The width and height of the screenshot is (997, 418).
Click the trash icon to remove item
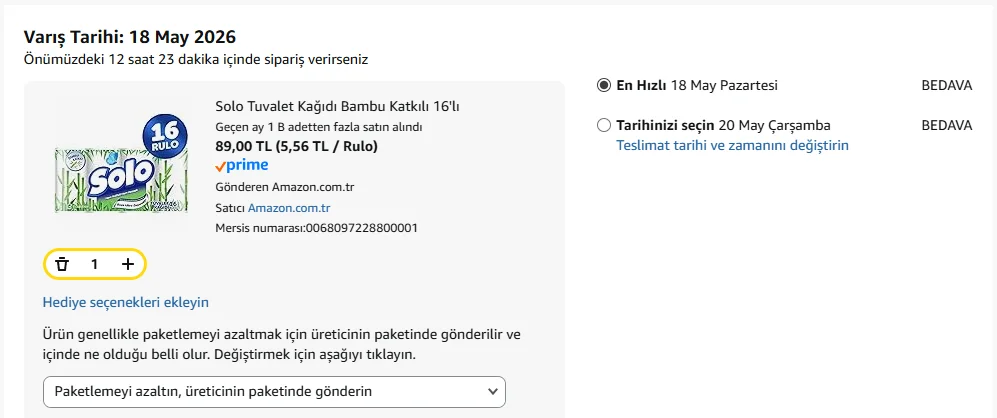62,264
